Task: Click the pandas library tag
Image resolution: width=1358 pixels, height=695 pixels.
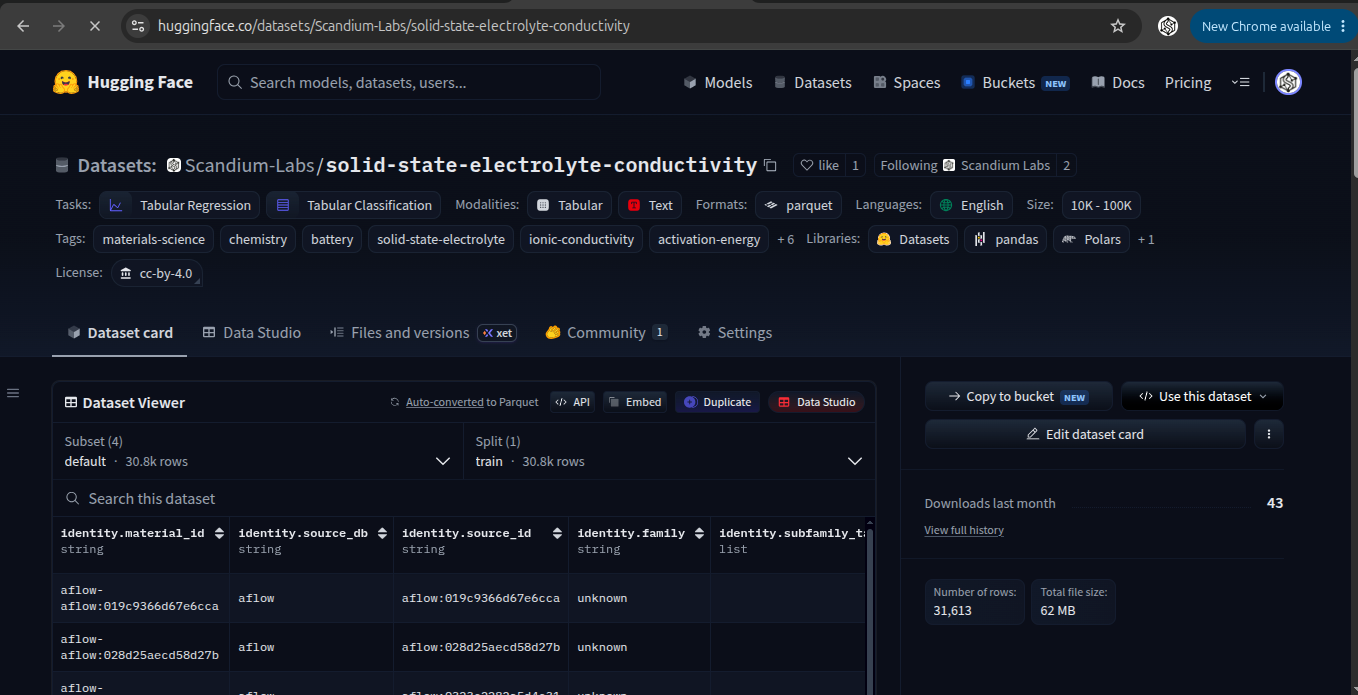Action: pyautogui.click(x=1006, y=239)
